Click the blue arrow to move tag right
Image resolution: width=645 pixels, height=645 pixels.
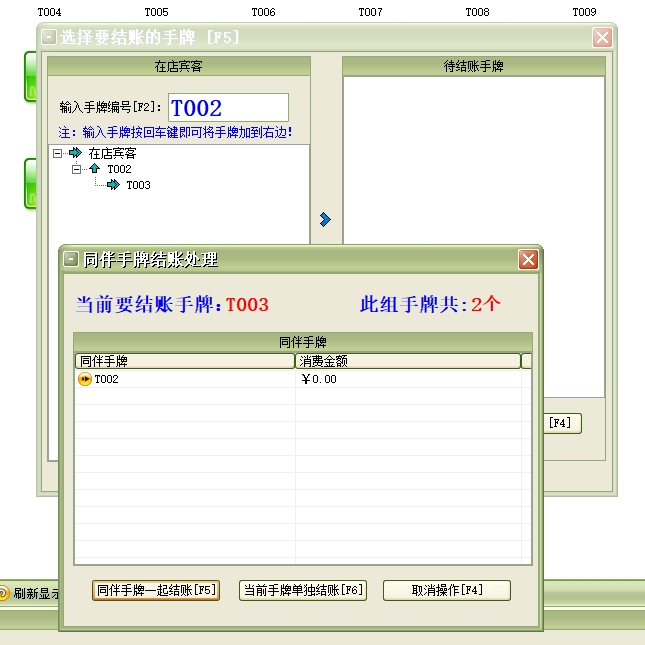[x=324, y=220]
